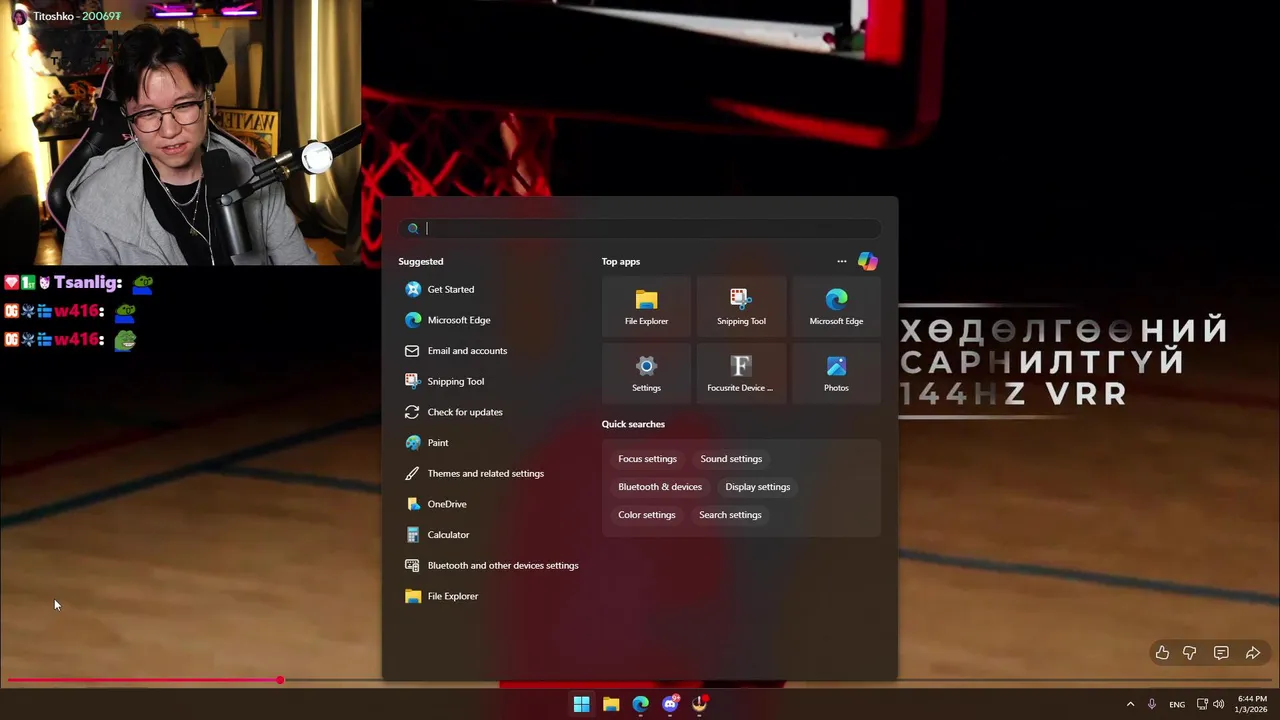
Task: Click the thumbs up like icon on the video
Action: tap(1162, 653)
